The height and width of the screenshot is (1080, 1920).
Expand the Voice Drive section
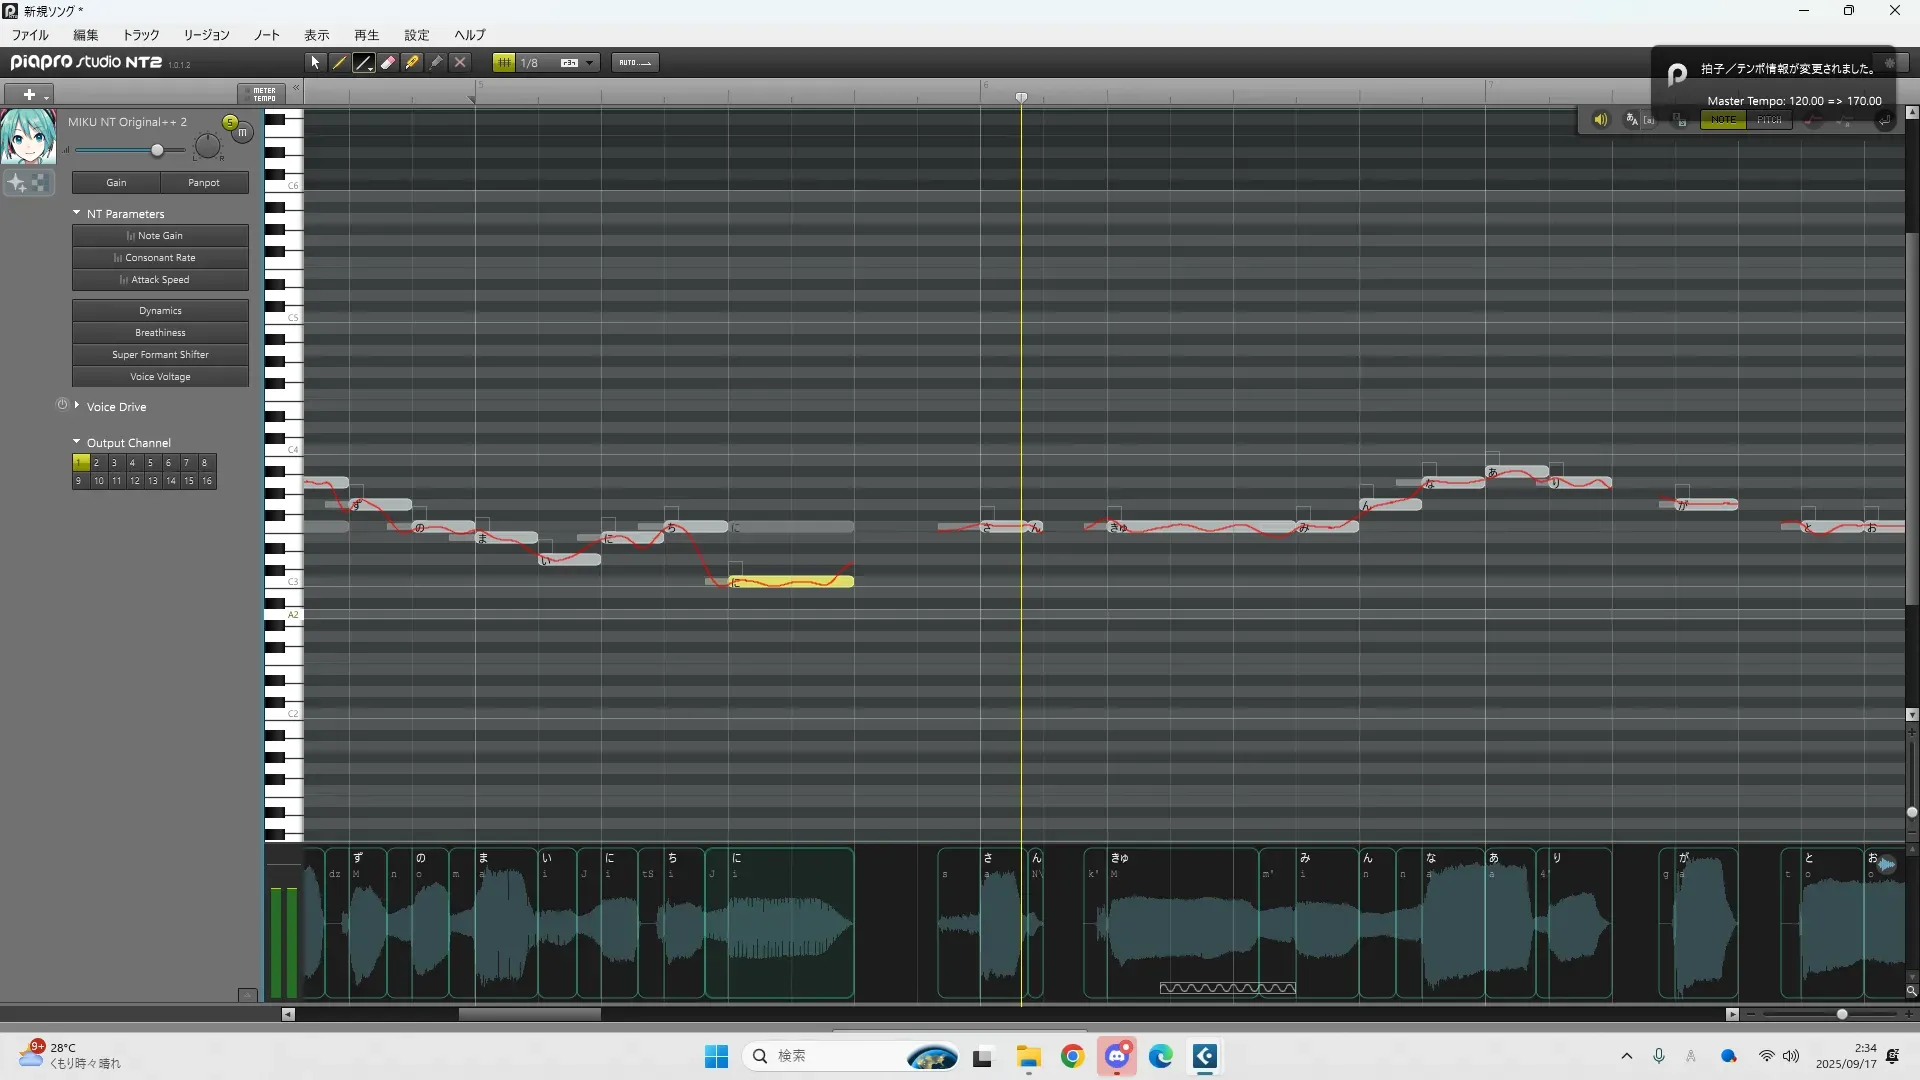click(x=77, y=405)
